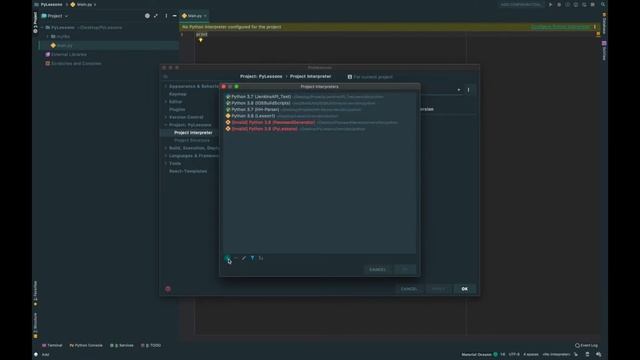The width and height of the screenshot is (640, 360).
Task: Click OK in Project Interpreters dialog
Action: click(405, 269)
